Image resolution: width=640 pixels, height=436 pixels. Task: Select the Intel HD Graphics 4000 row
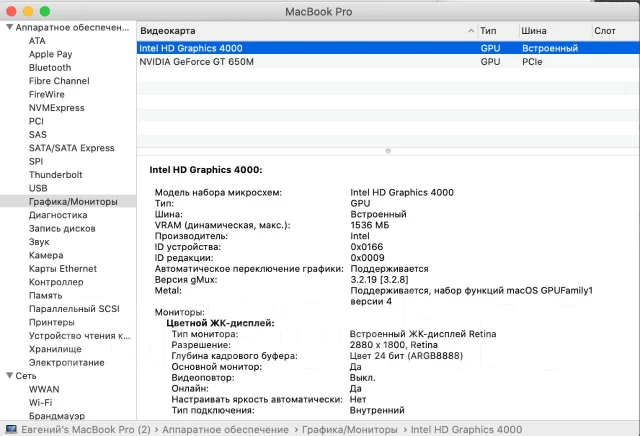pos(388,48)
